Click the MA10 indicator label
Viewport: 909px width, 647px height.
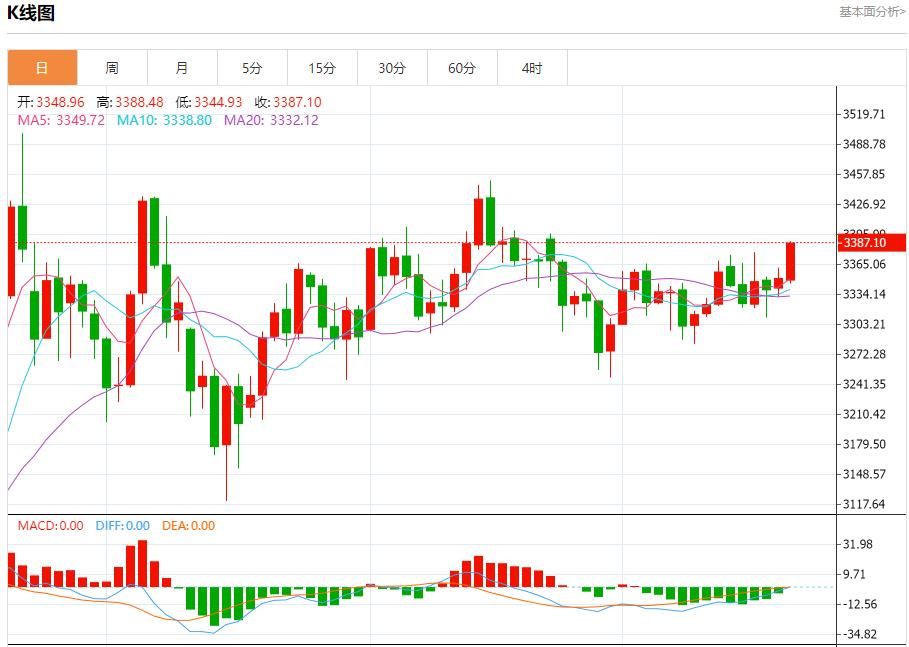pos(164,120)
